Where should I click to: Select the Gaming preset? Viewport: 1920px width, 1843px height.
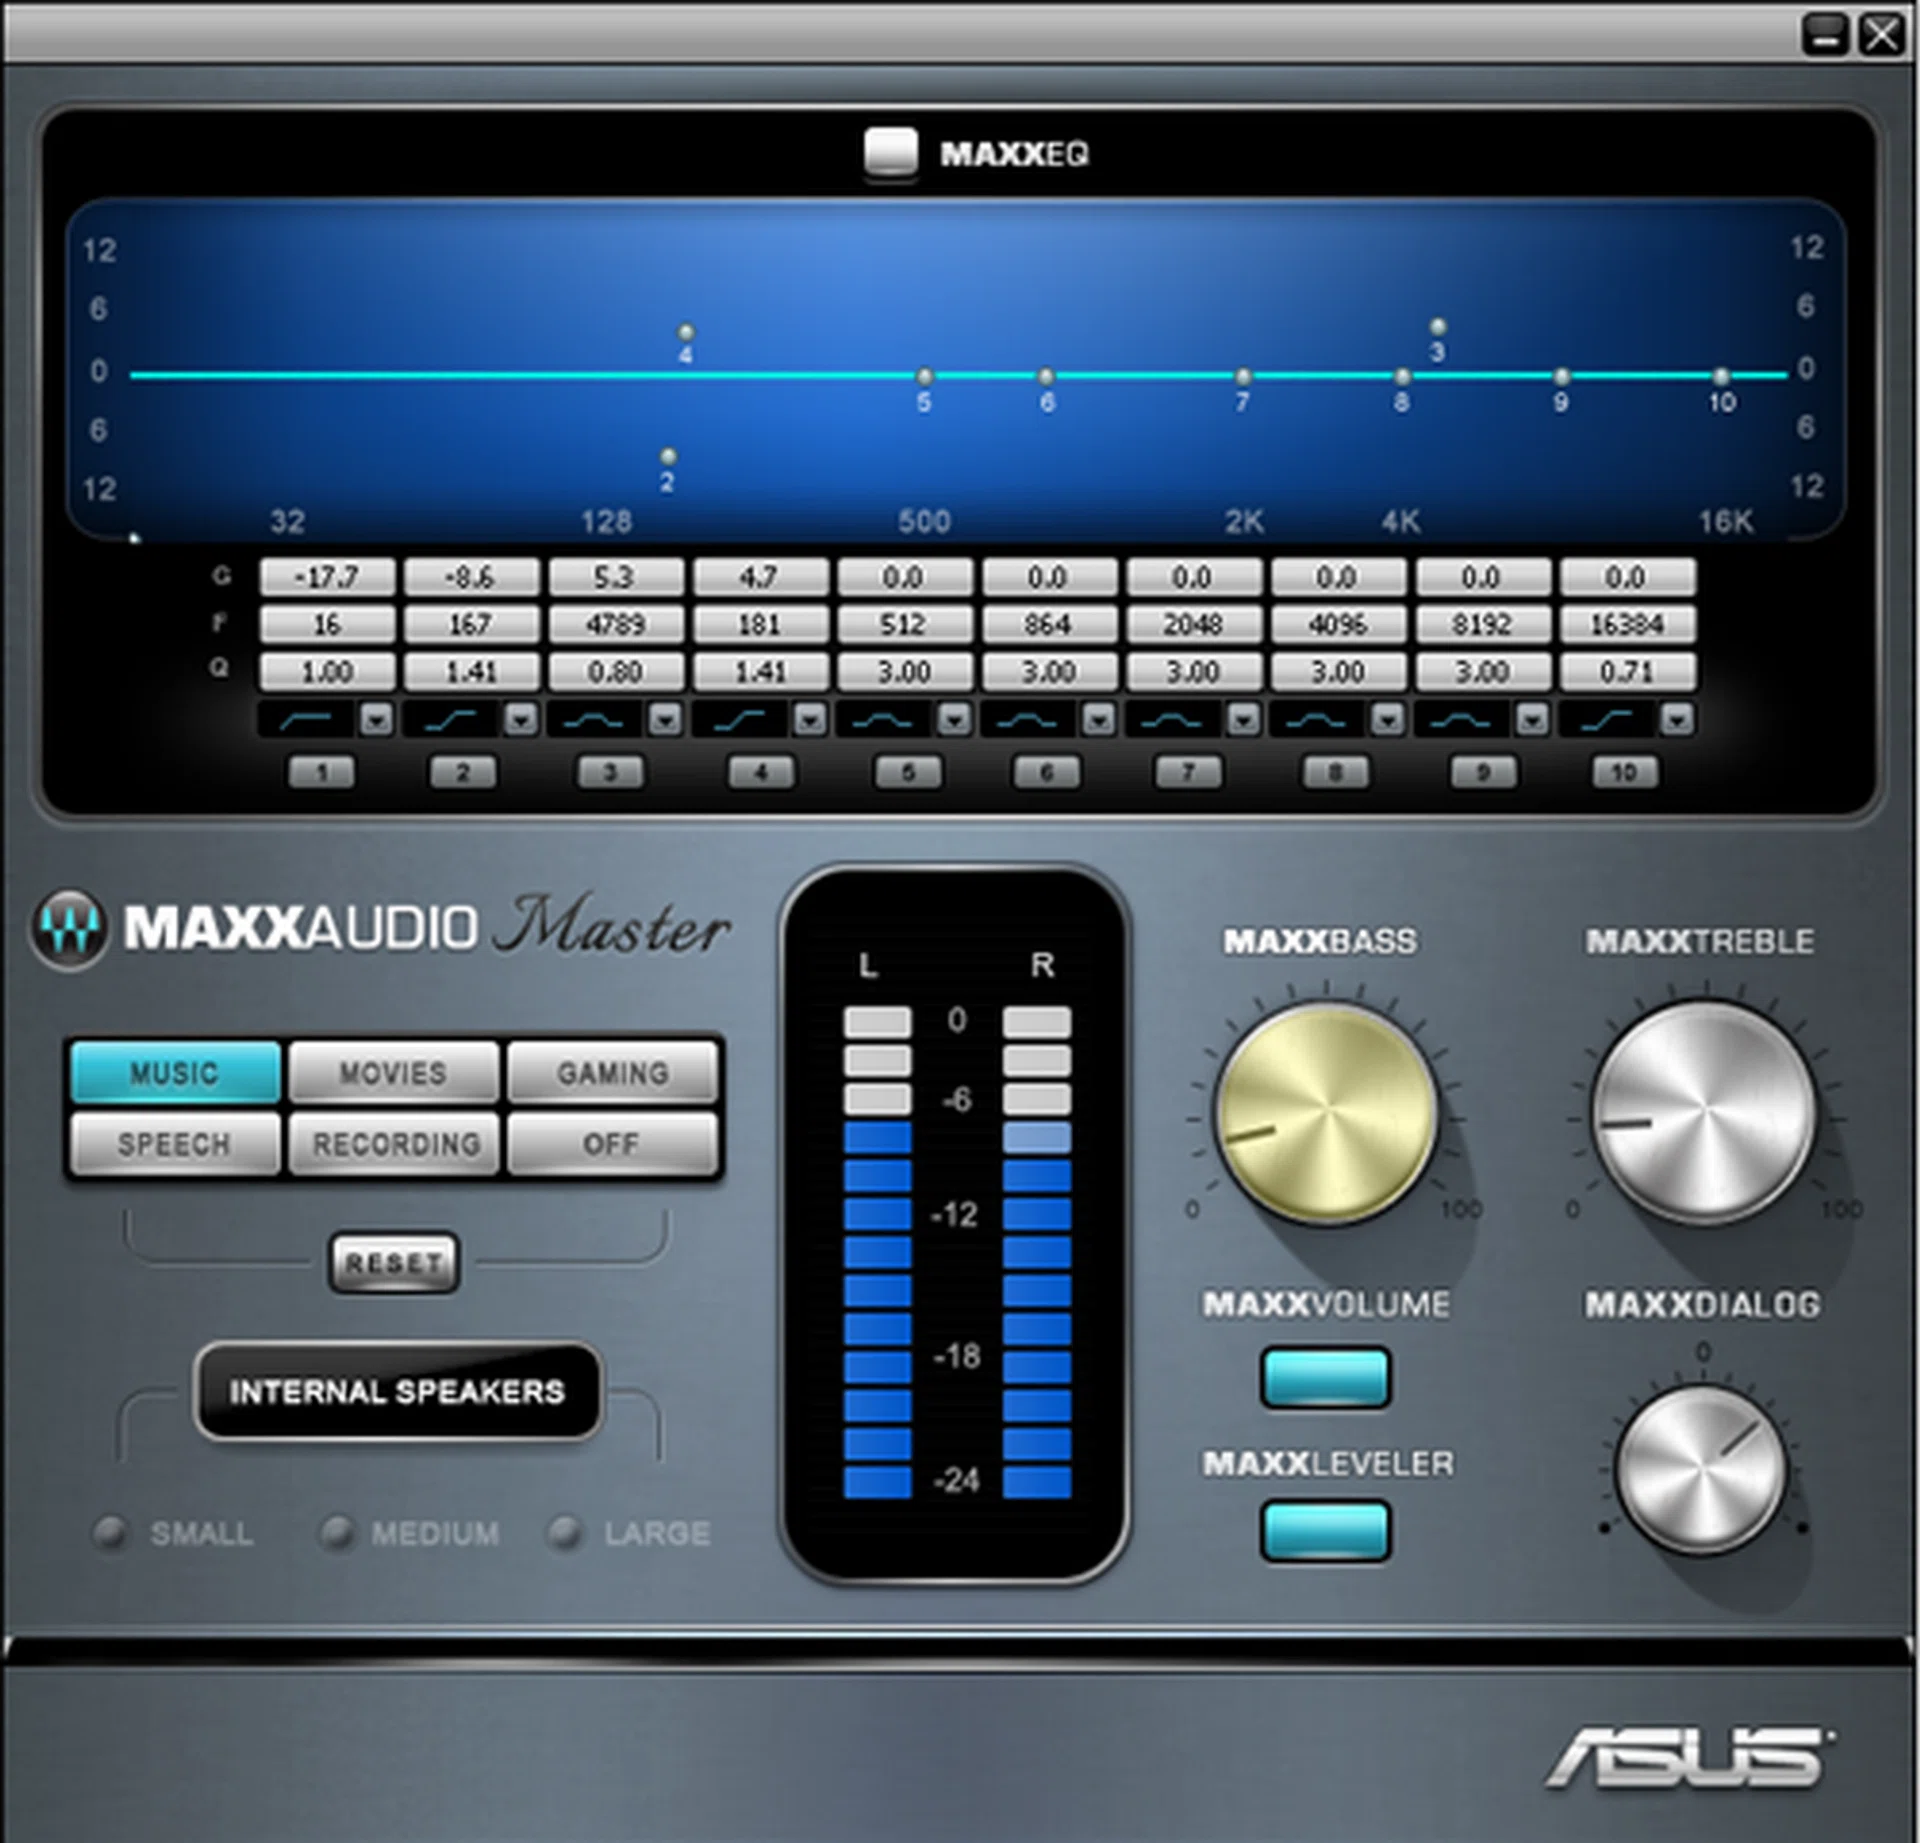pyautogui.click(x=612, y=1073)
